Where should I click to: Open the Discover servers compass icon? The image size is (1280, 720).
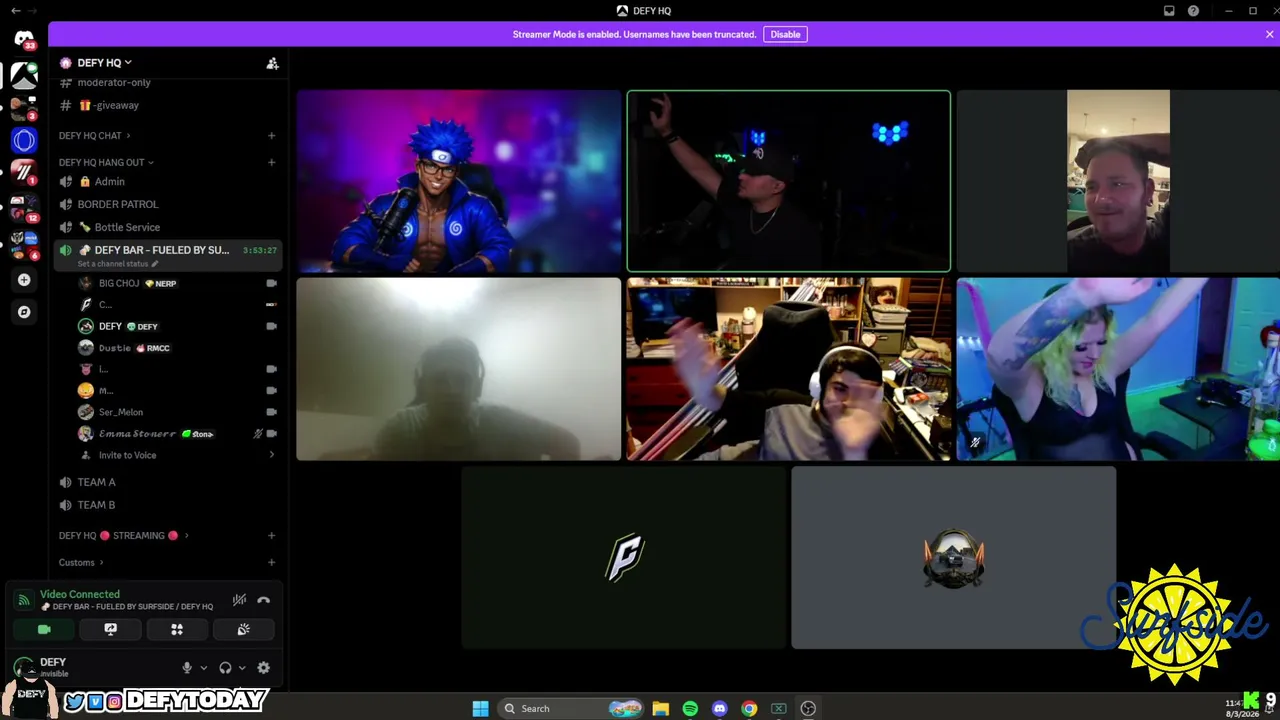click(x=24, y=312)
